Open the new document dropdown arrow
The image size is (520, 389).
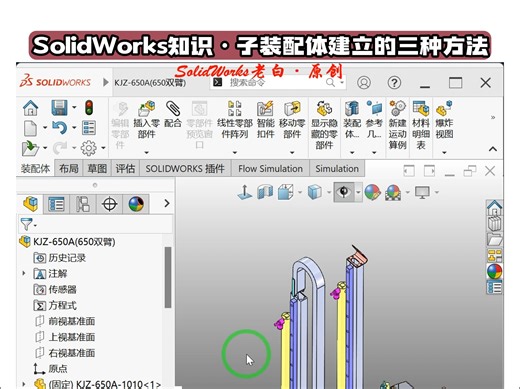pyautogui.click(x=45, y=128)
